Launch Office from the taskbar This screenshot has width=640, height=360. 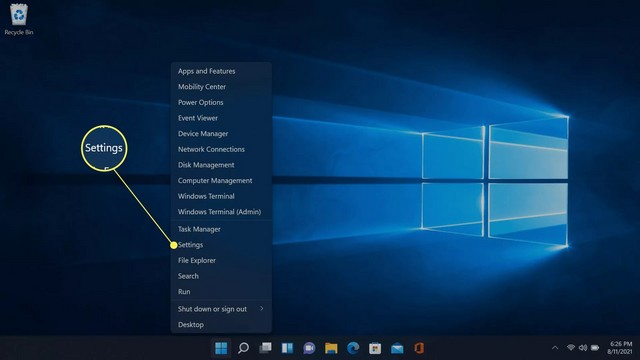tap(419, 348)
